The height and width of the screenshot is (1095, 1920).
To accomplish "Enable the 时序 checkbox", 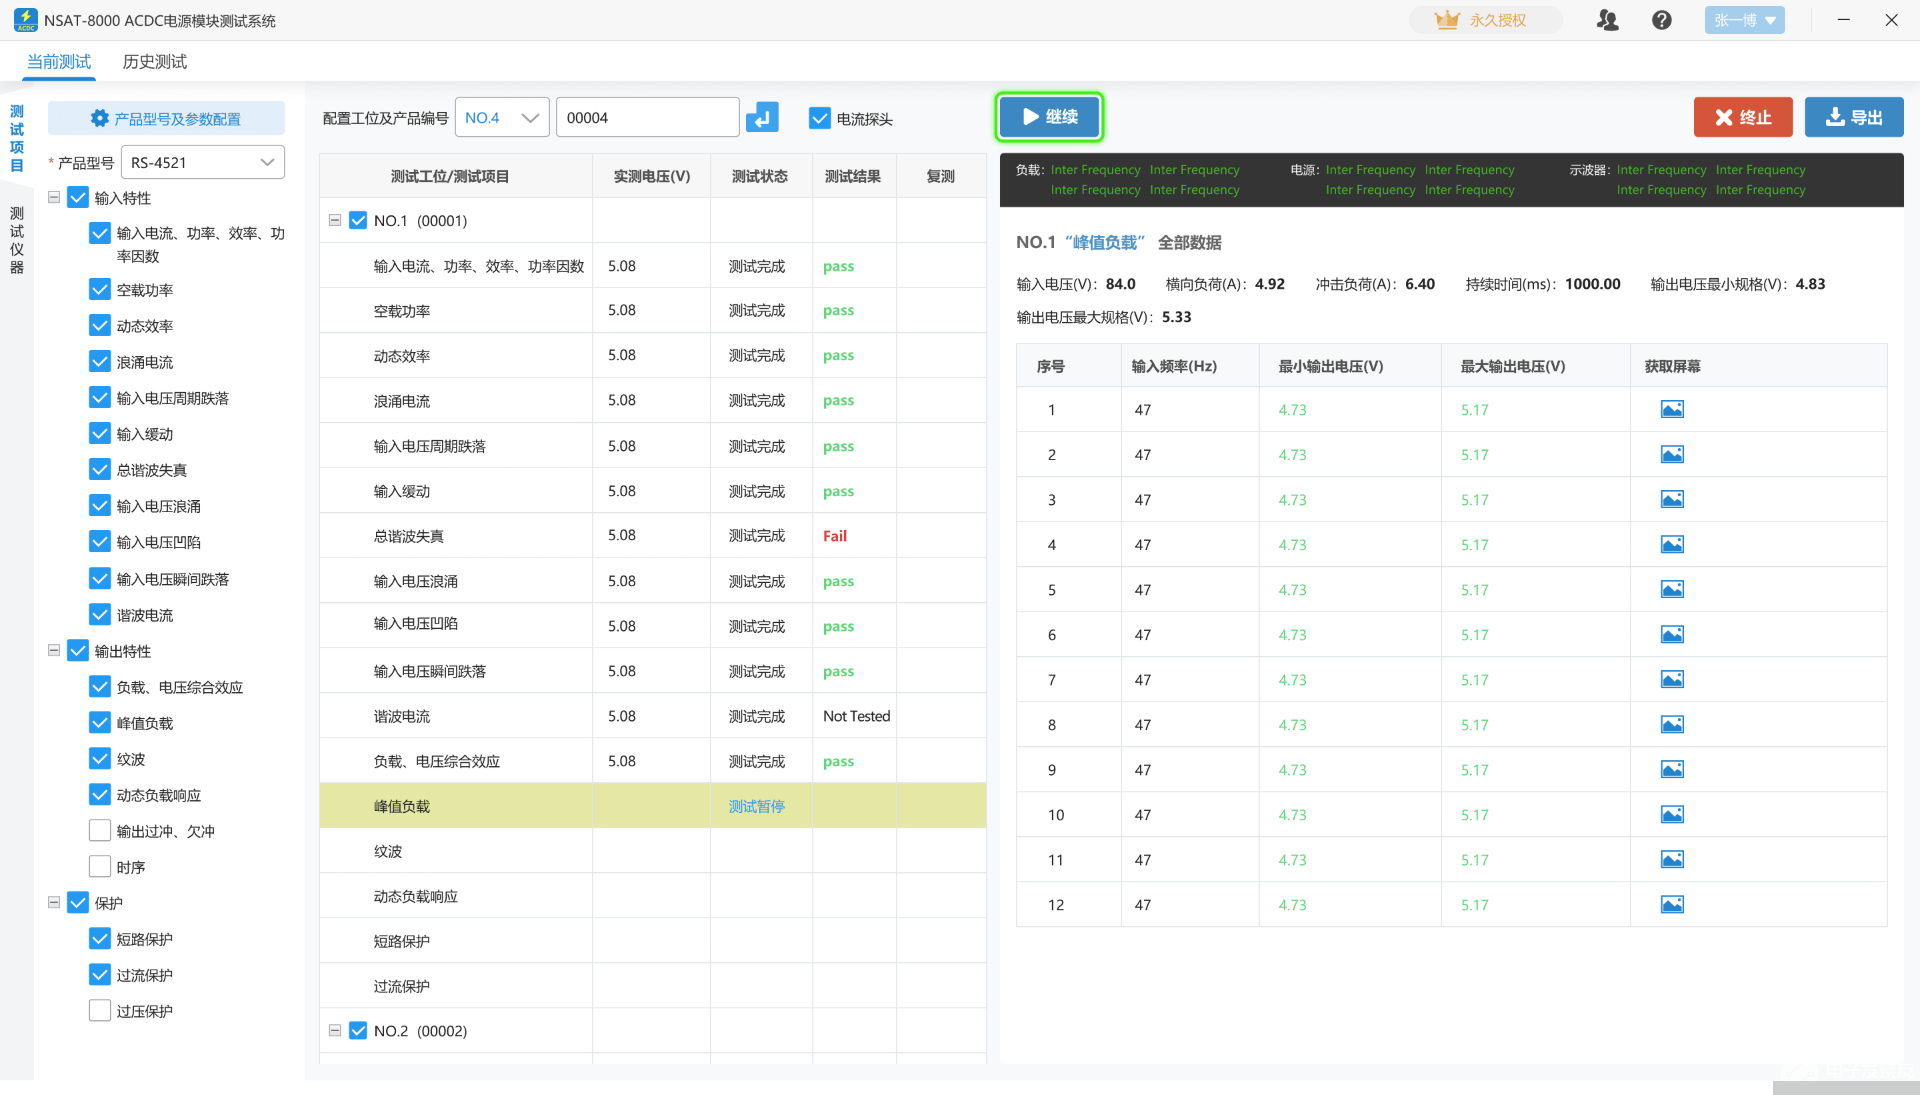I will 100,867.
